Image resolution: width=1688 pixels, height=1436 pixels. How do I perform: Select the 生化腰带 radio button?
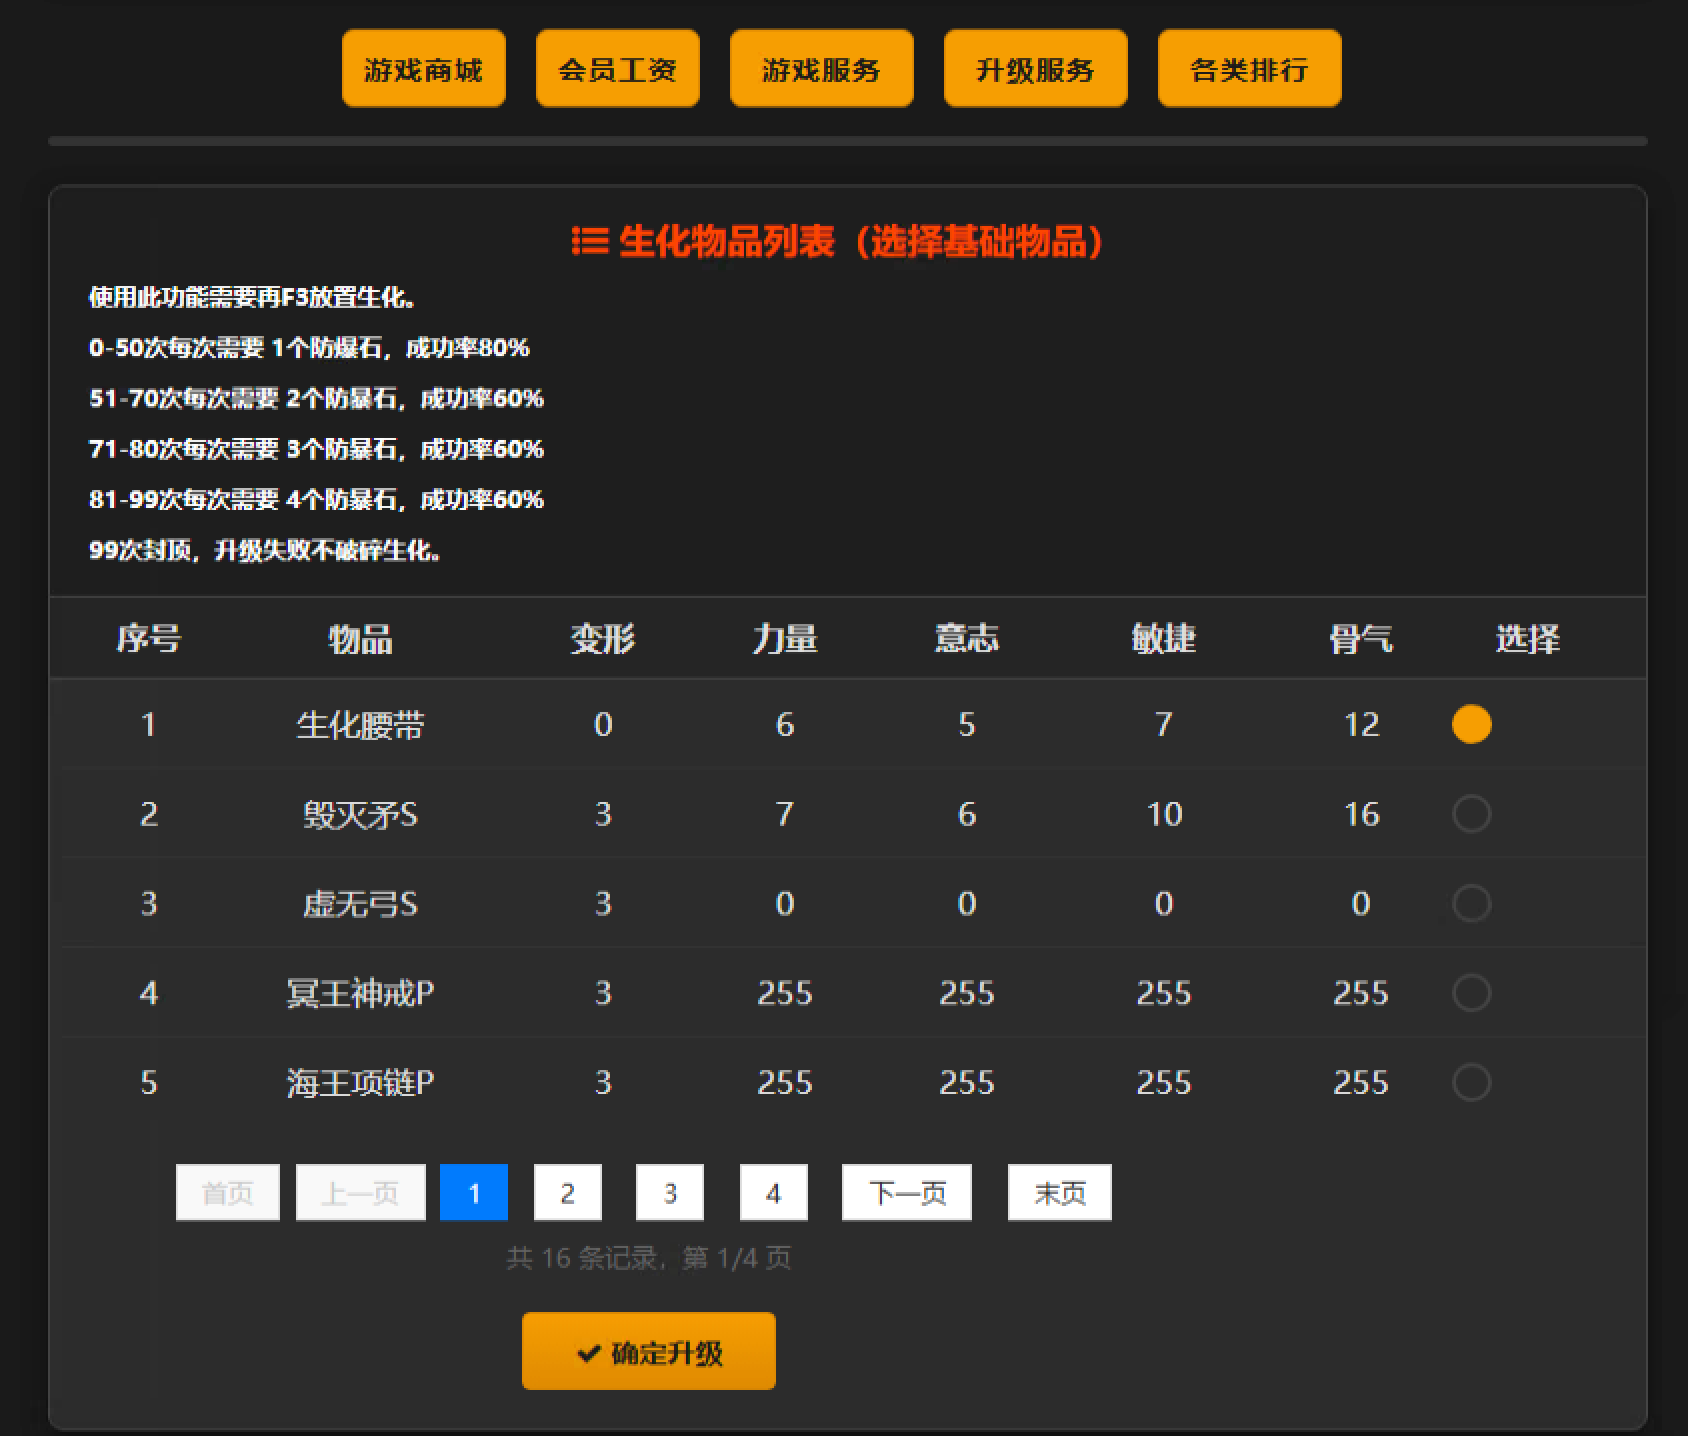point(1470,724)
